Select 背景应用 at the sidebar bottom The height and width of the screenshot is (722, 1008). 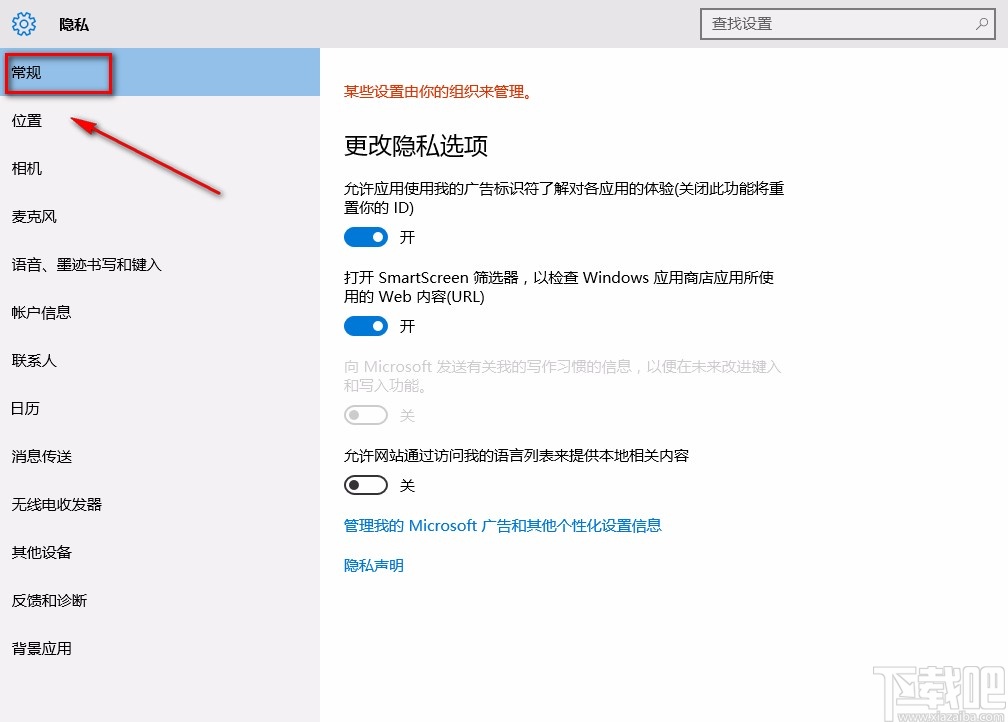[41, 648]
